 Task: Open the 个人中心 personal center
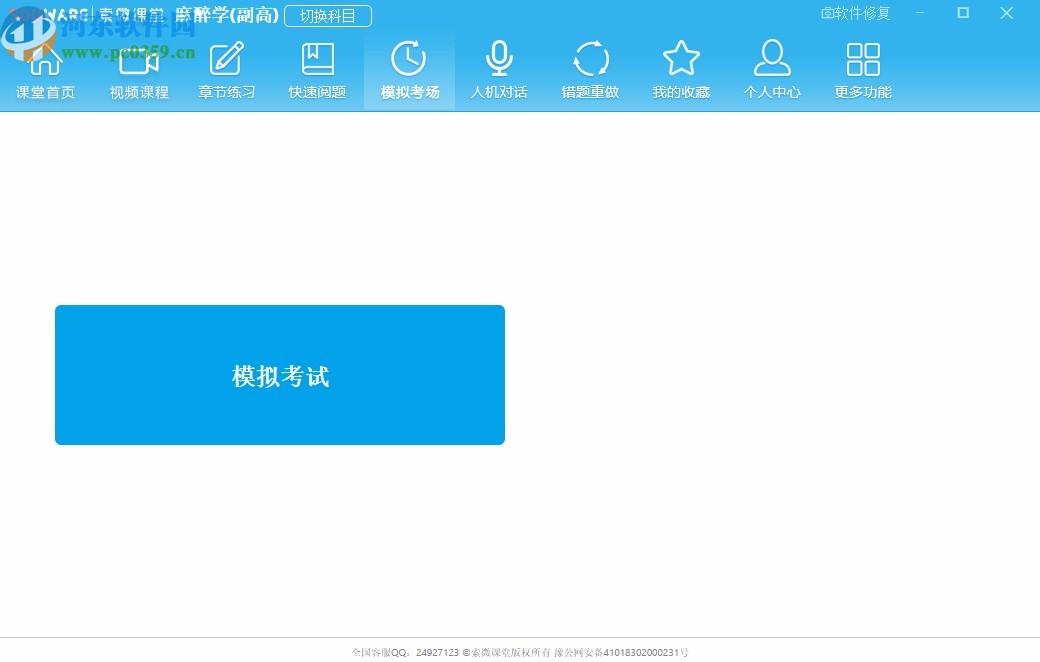pyautogui.click(x=772, y=70)
